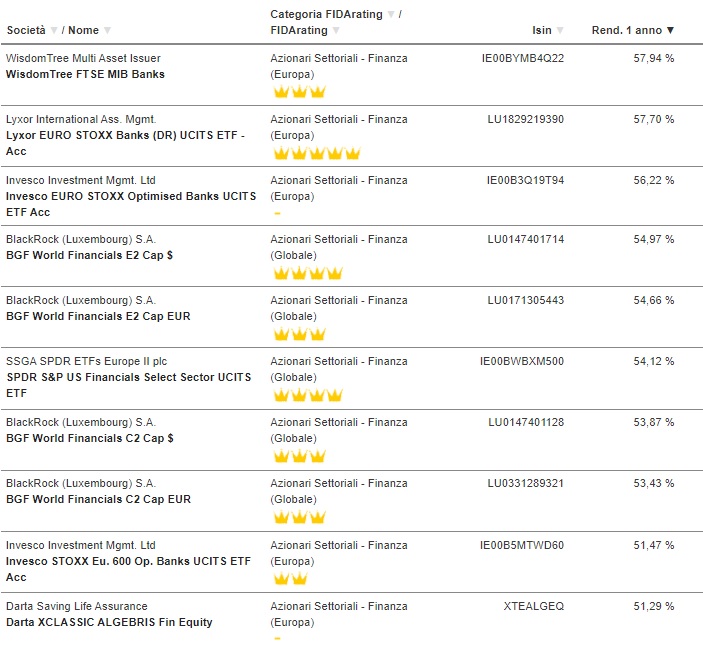Select return value 53,43 %

654,483
